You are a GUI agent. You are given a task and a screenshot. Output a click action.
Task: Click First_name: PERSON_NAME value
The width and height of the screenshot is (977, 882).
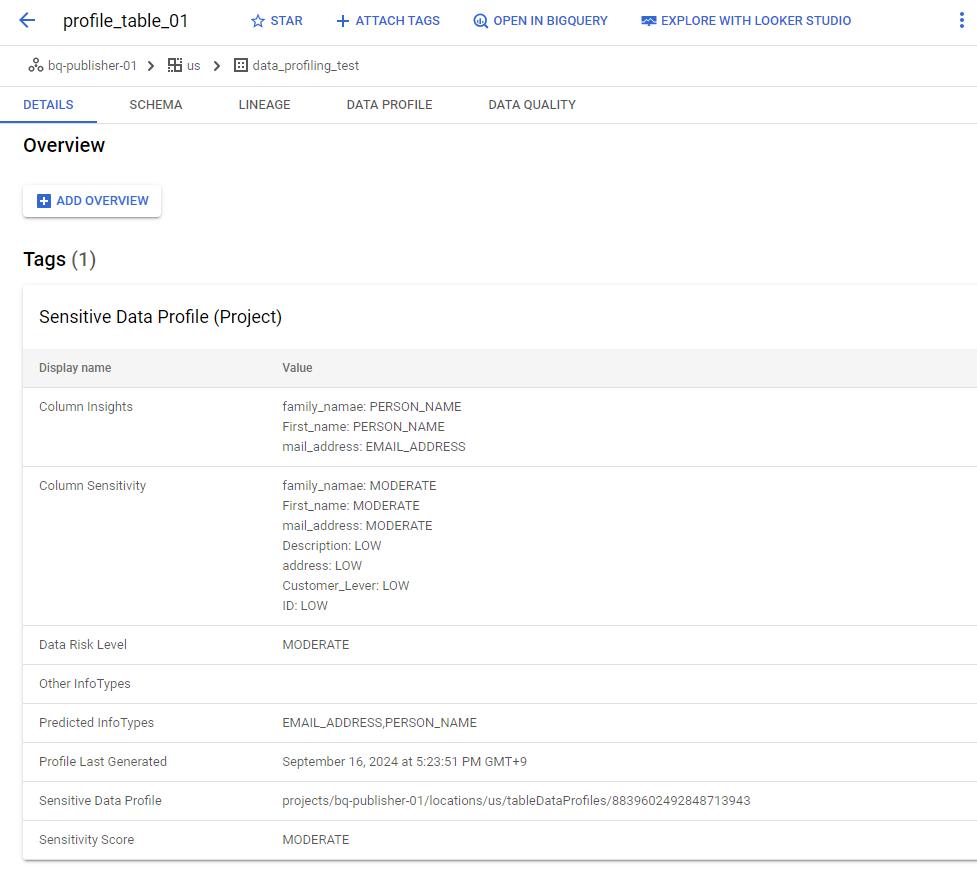(x=363, y=427)
